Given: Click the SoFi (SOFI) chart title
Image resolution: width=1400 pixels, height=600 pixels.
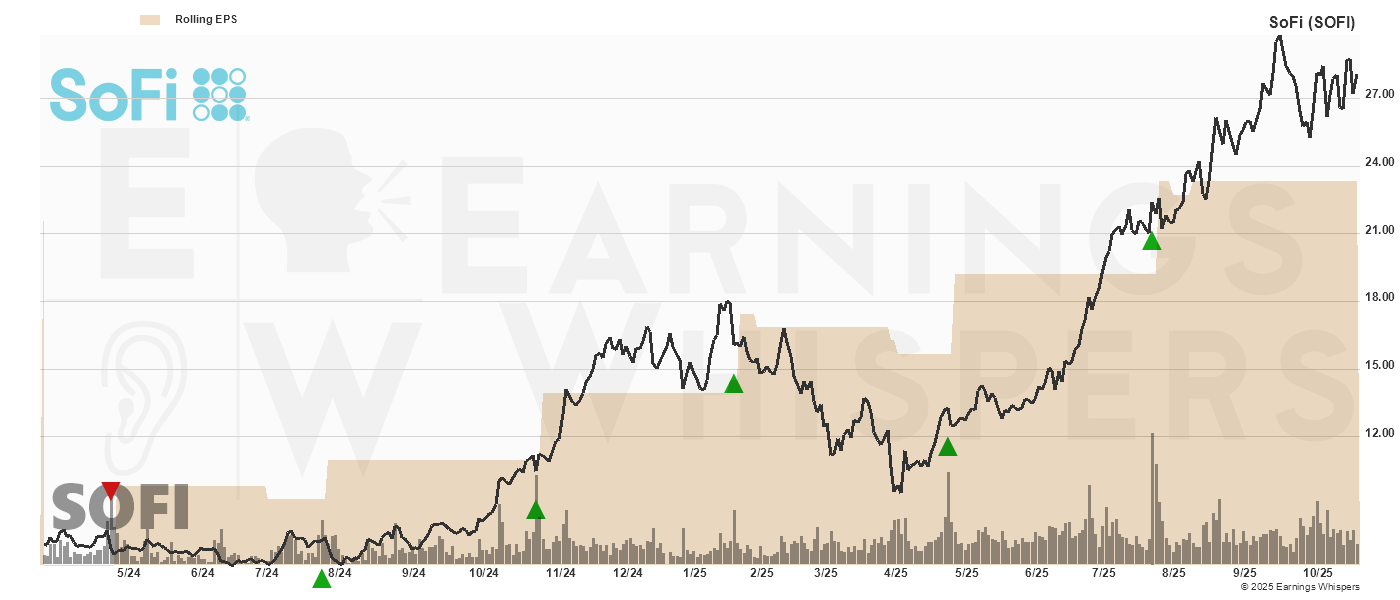Looking at the screenshot, I should point(1312,22).
